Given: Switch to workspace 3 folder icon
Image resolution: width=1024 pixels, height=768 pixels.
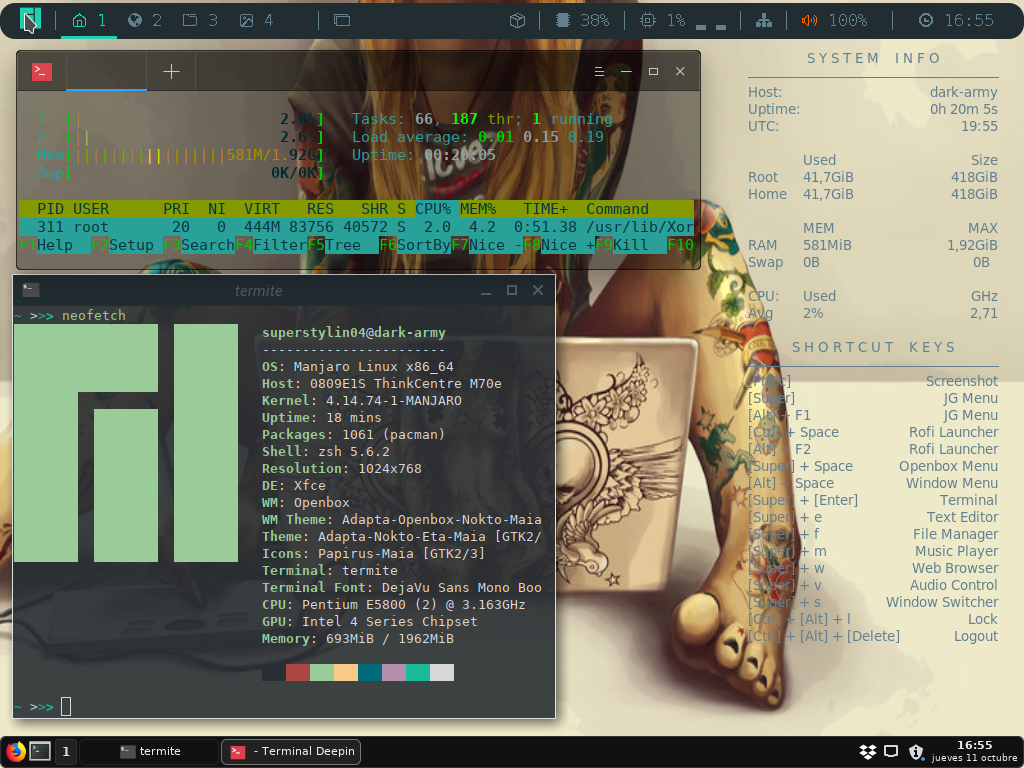Looking at the screenshot, I should (190, 20).
